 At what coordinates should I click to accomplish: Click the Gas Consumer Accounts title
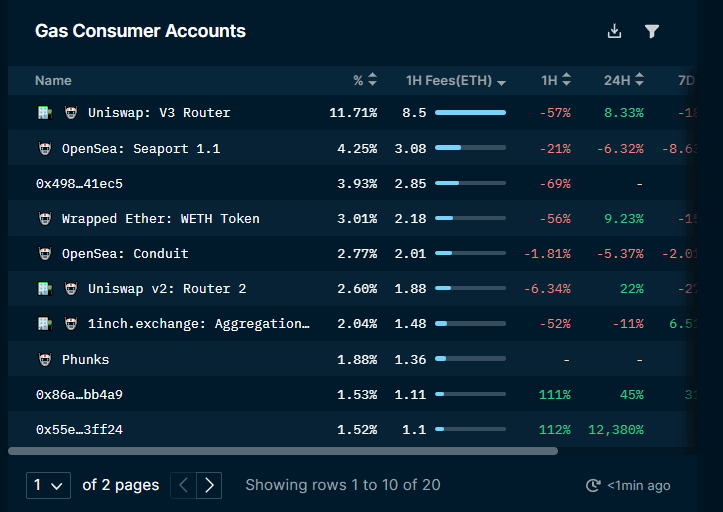click(x=140, y=31)
